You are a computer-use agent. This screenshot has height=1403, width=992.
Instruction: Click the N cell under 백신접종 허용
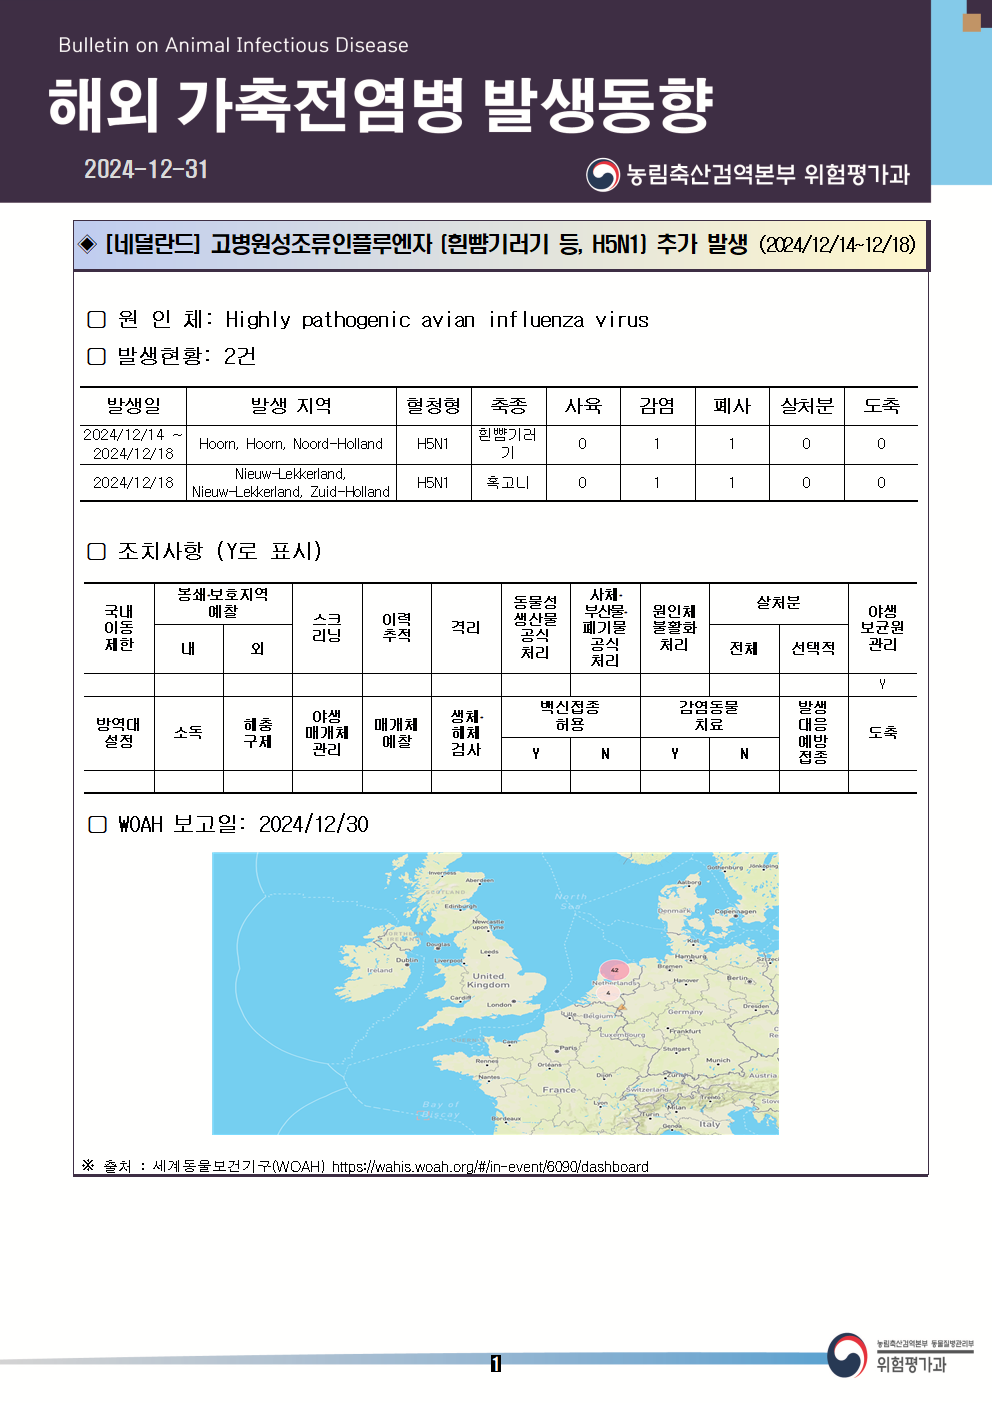605,754
